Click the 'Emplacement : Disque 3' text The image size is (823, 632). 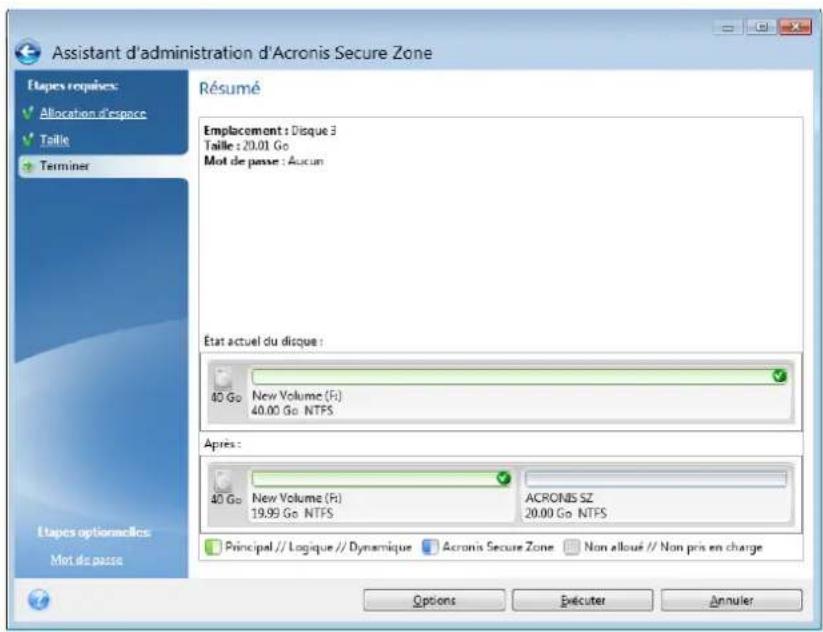[270, 131]
